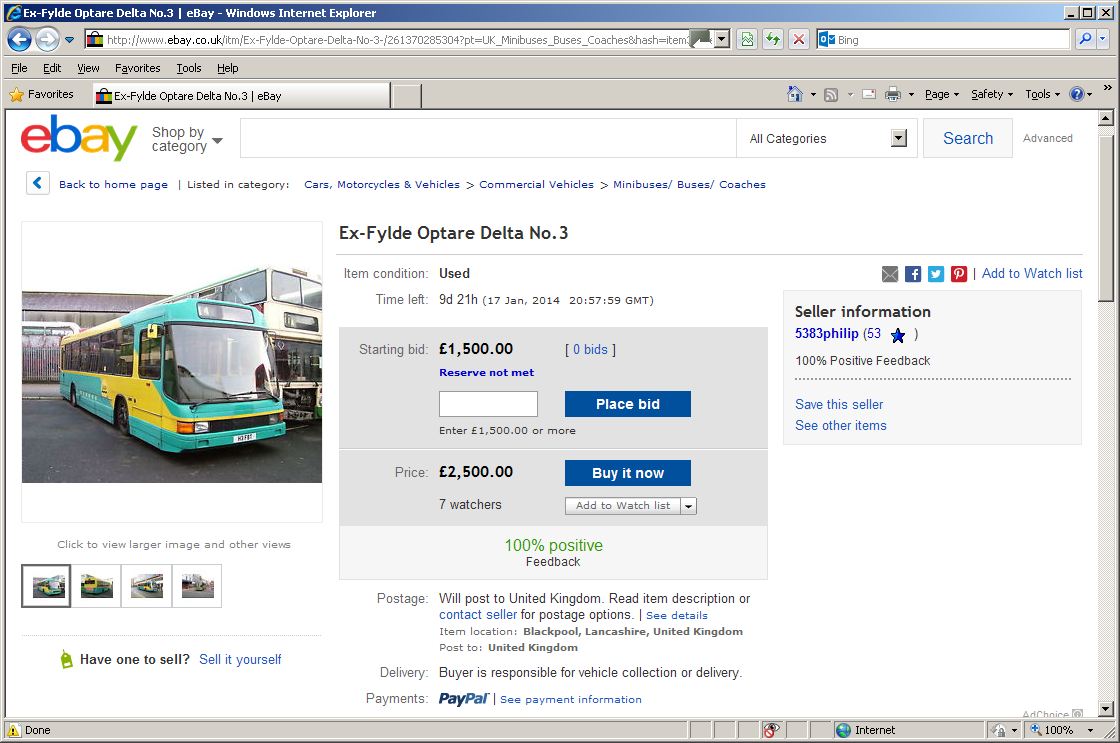Screen dimensions: 1120x743
Task: Open the Cars, Motorcycles & Vehicles category
Action: (381, 184)
